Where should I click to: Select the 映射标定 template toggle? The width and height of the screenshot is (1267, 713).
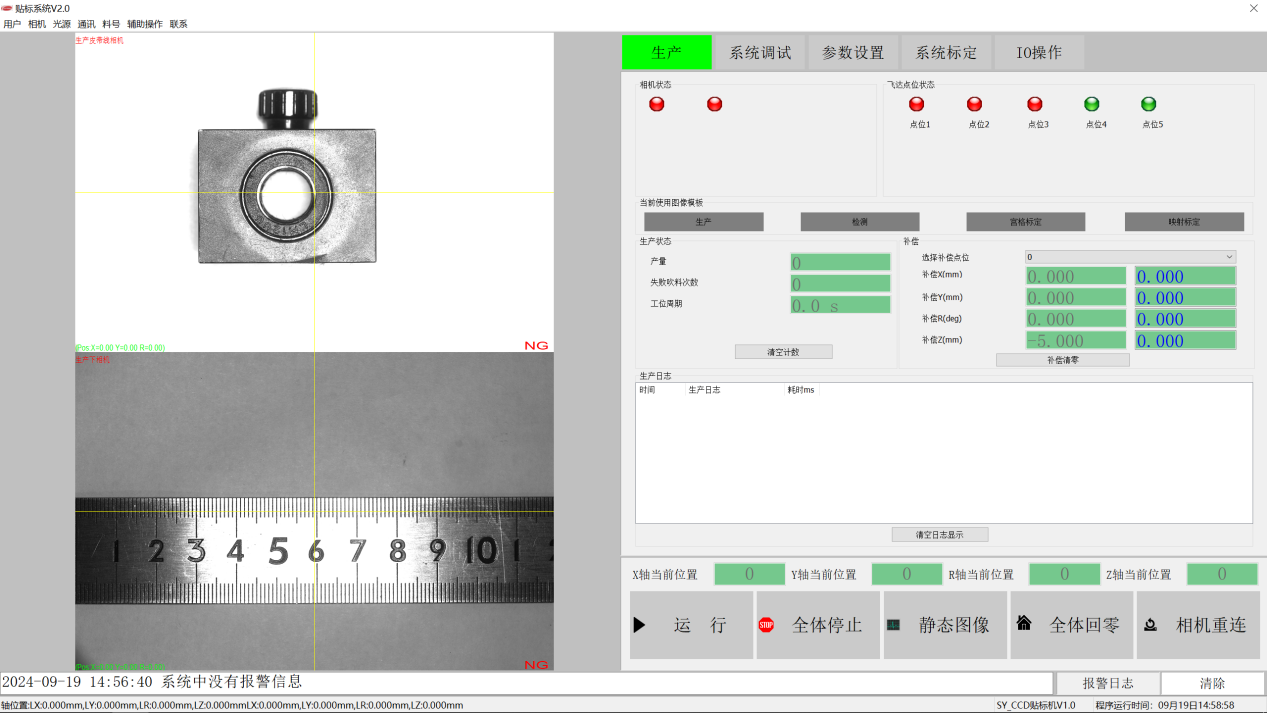1184,222
